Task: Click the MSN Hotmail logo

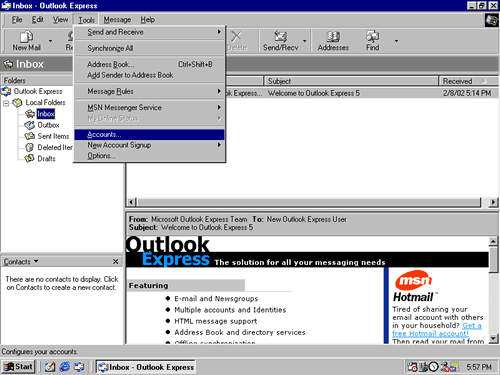Action: coord(414,286)
